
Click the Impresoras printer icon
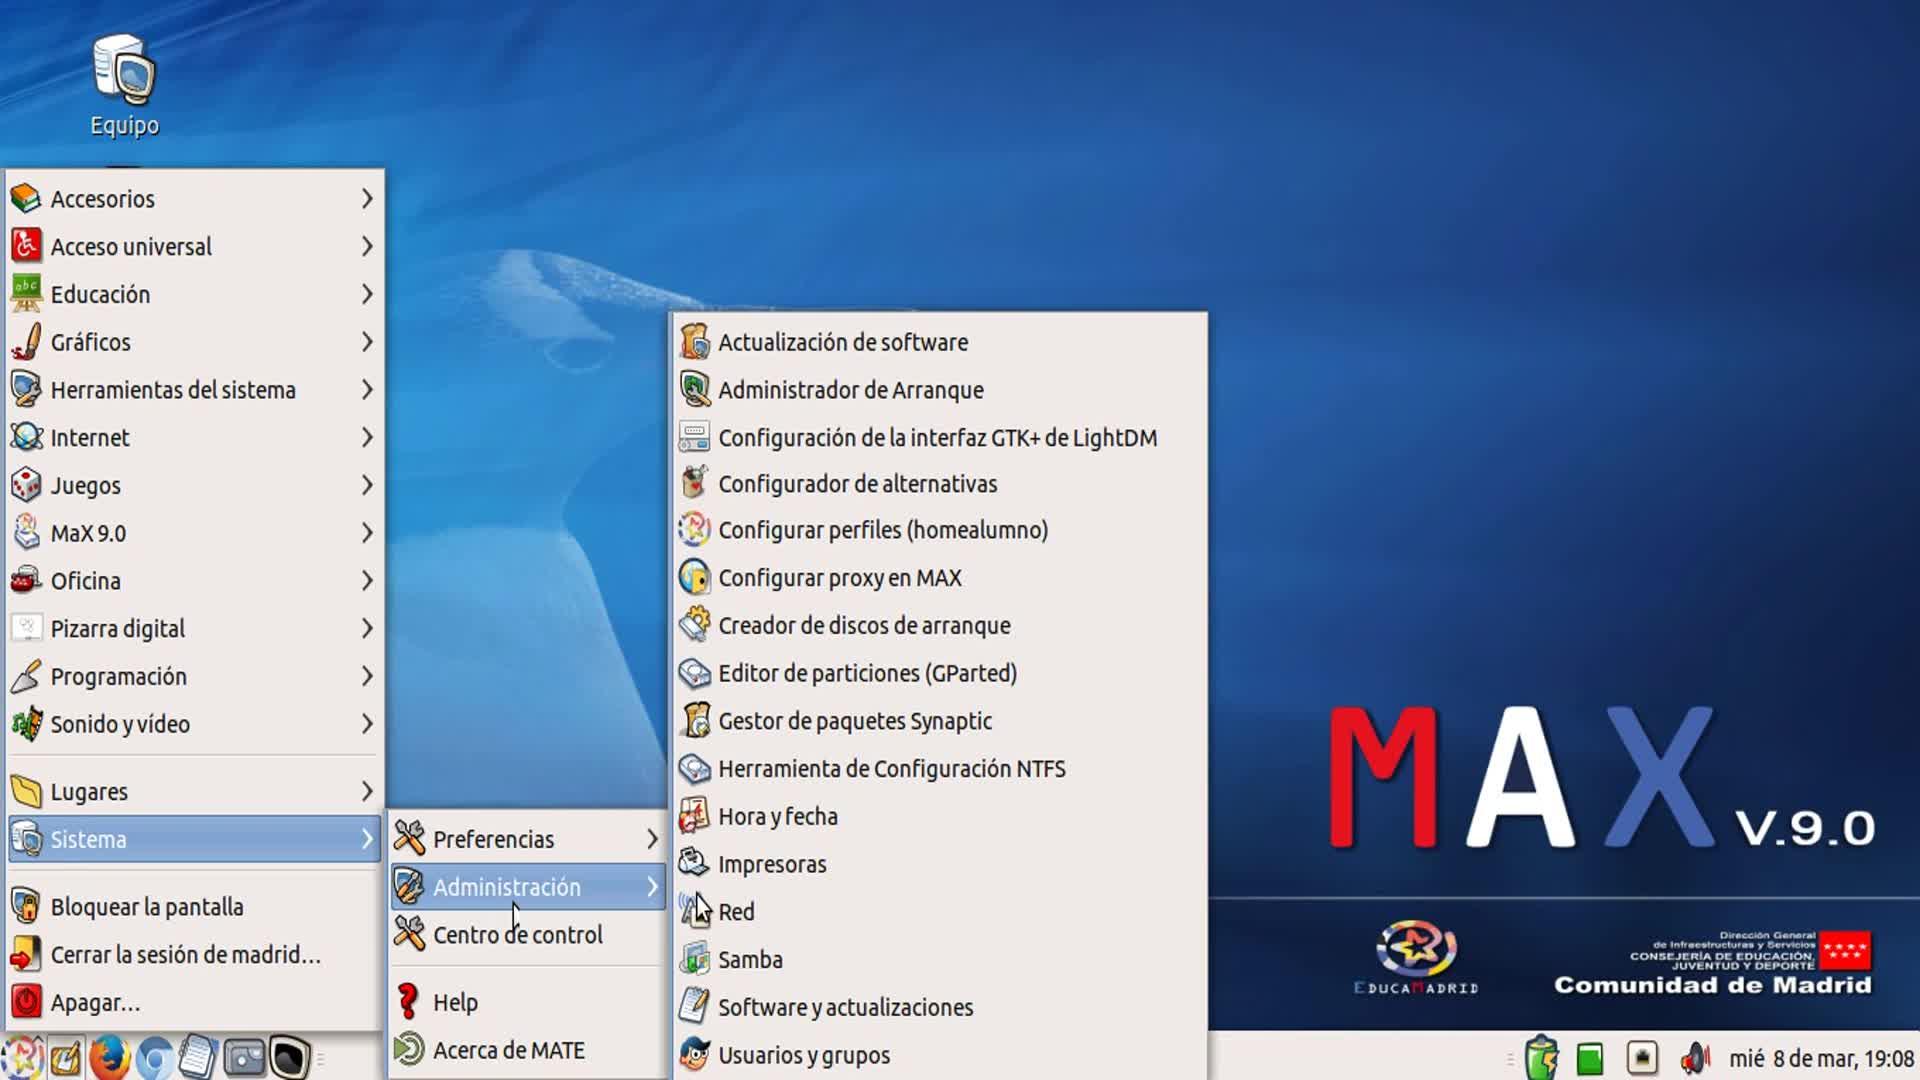click(694, 863)
